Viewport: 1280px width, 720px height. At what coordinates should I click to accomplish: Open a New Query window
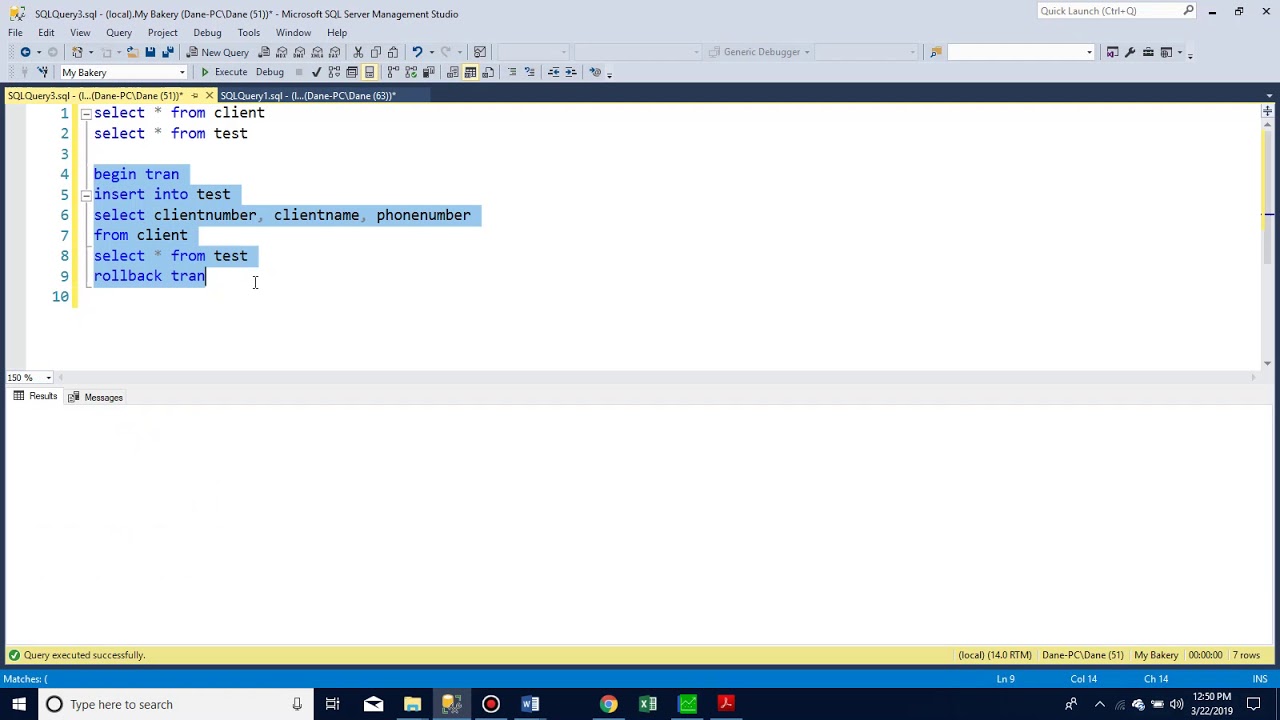tap(217, 52)
